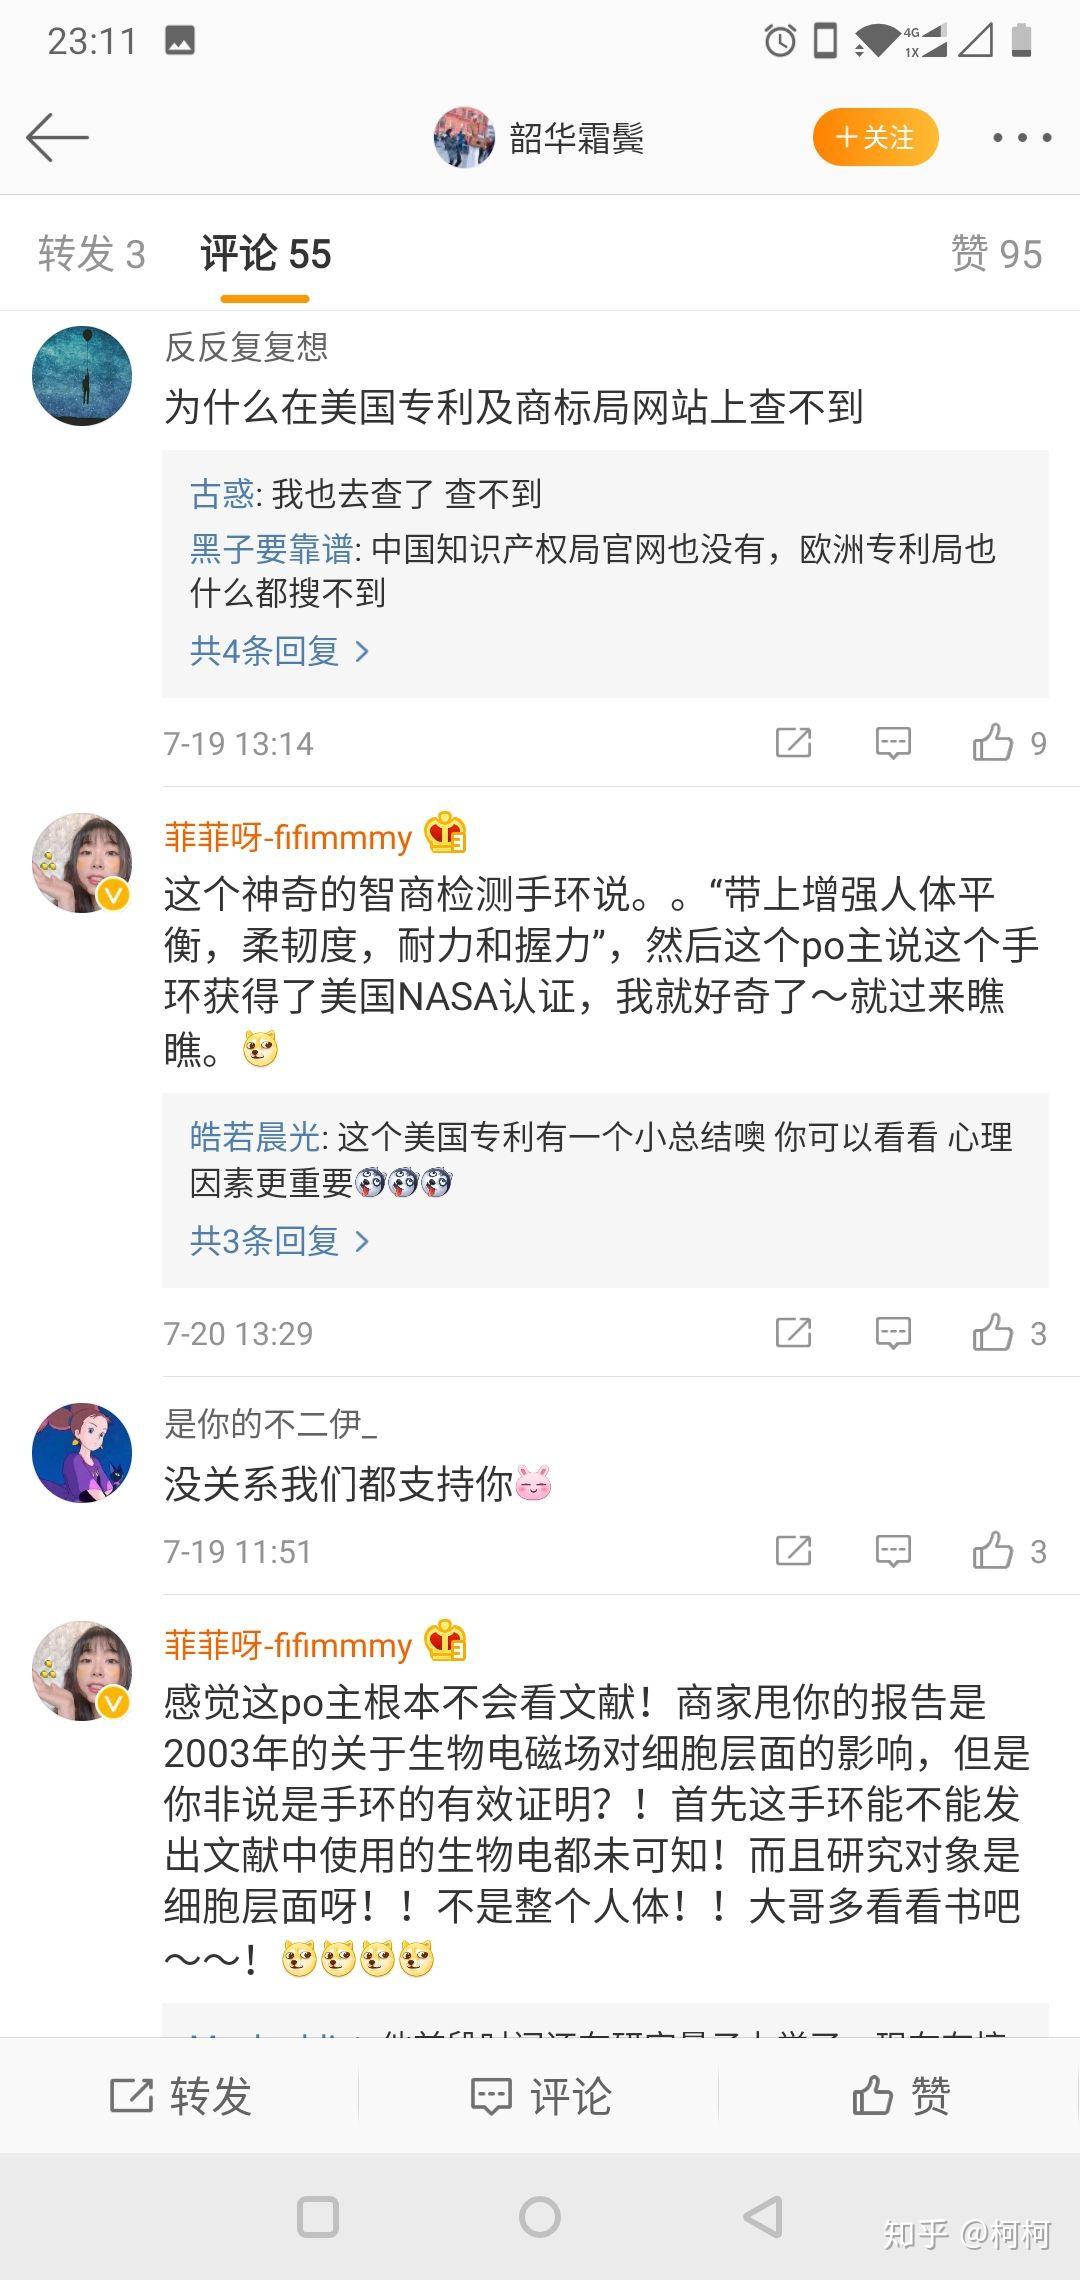This screenshot has height=2280, width=1080.
Task: Like the comment by 反反复复想
Action: point(993,743)
